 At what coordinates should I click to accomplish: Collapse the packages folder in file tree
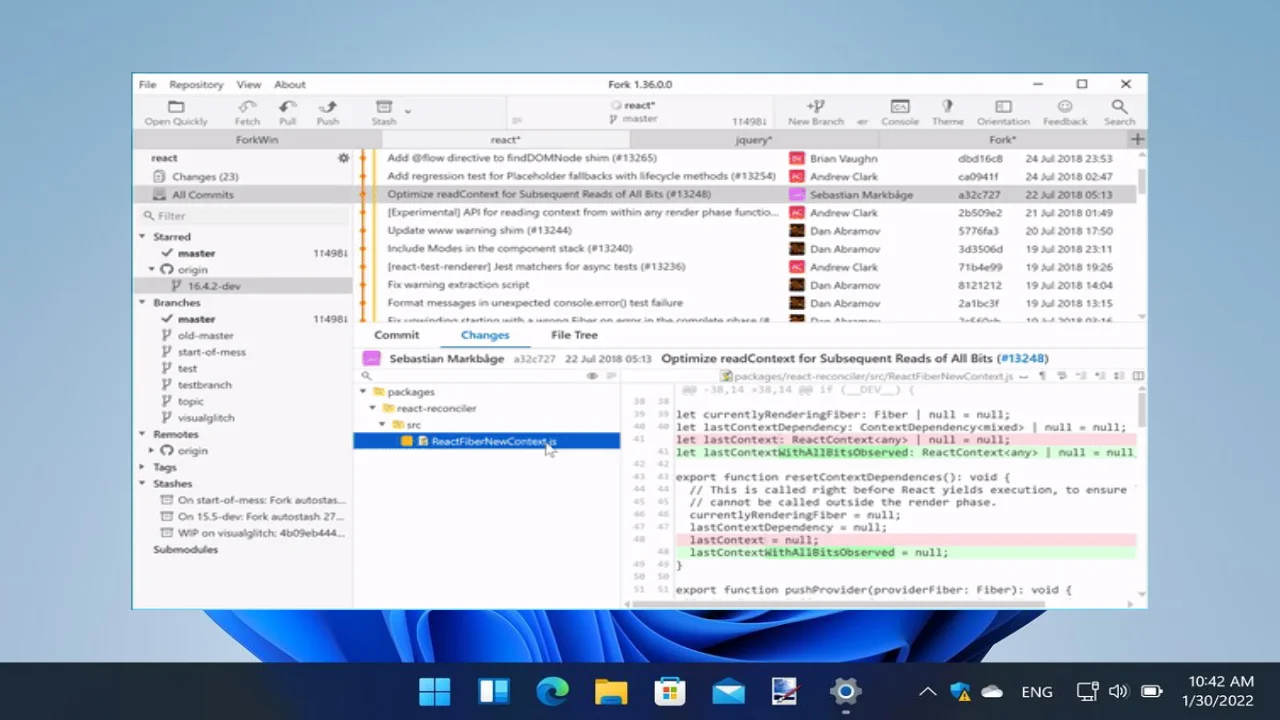point(364,392)
